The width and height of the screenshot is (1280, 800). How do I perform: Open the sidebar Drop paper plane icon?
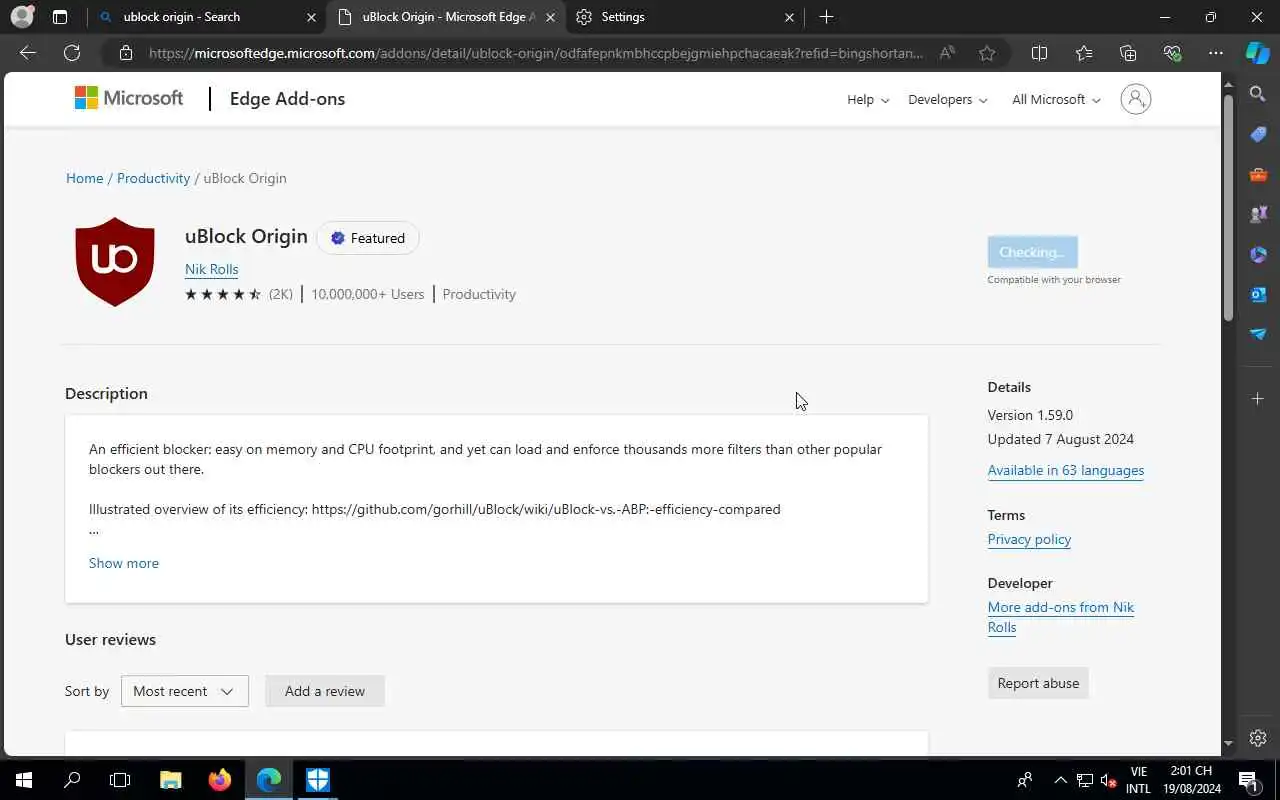[1258, 334]
